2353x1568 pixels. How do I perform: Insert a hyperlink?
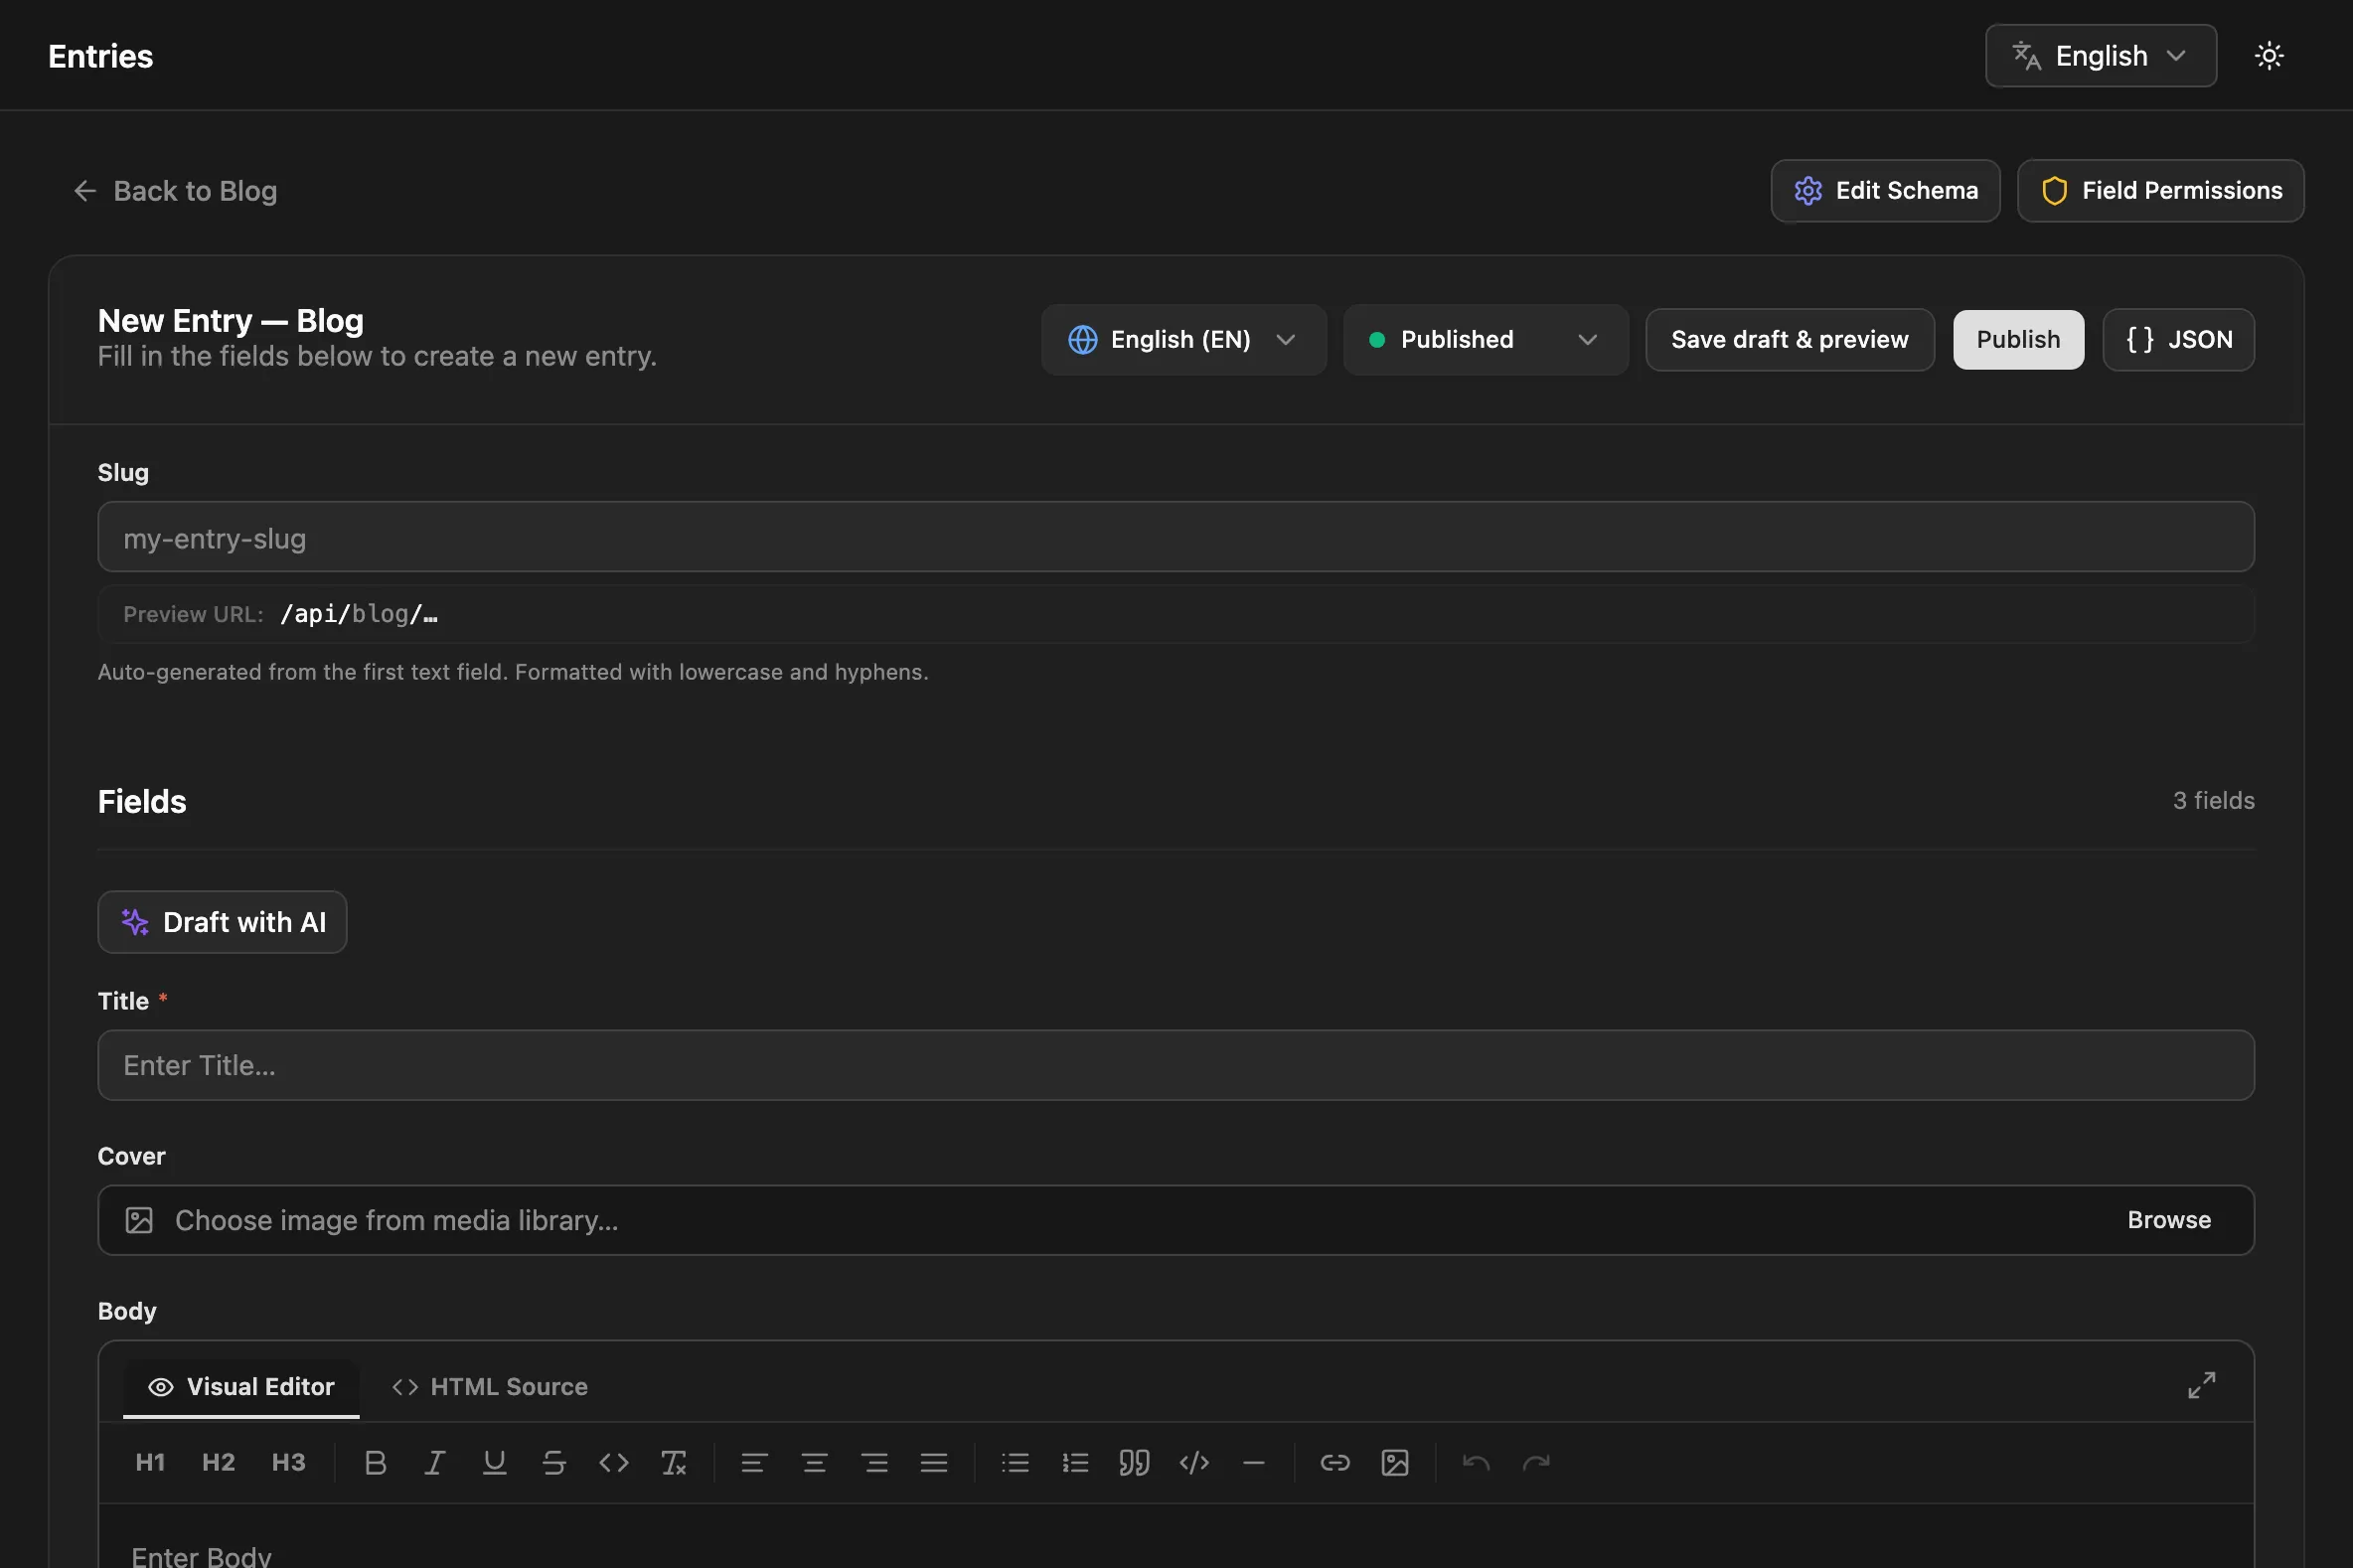click(x=1335, y=1462)
